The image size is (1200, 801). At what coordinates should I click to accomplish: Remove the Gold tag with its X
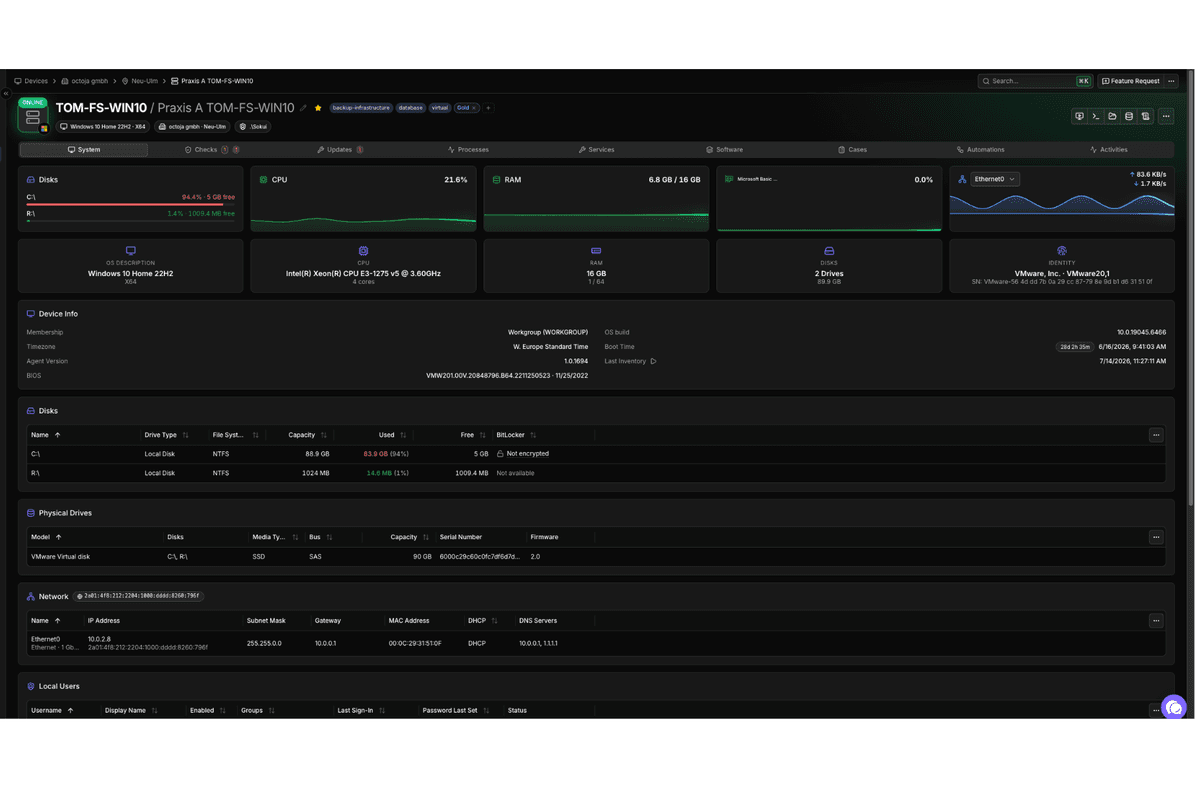tap(474, 108)
